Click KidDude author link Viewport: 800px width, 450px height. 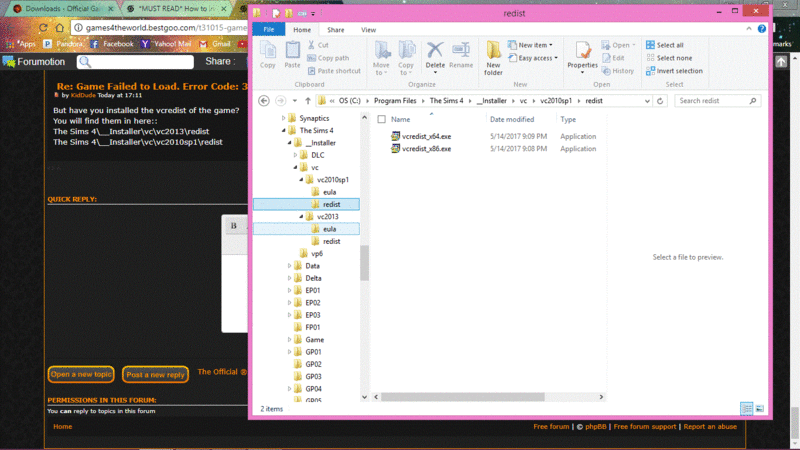tap(83, 95)
